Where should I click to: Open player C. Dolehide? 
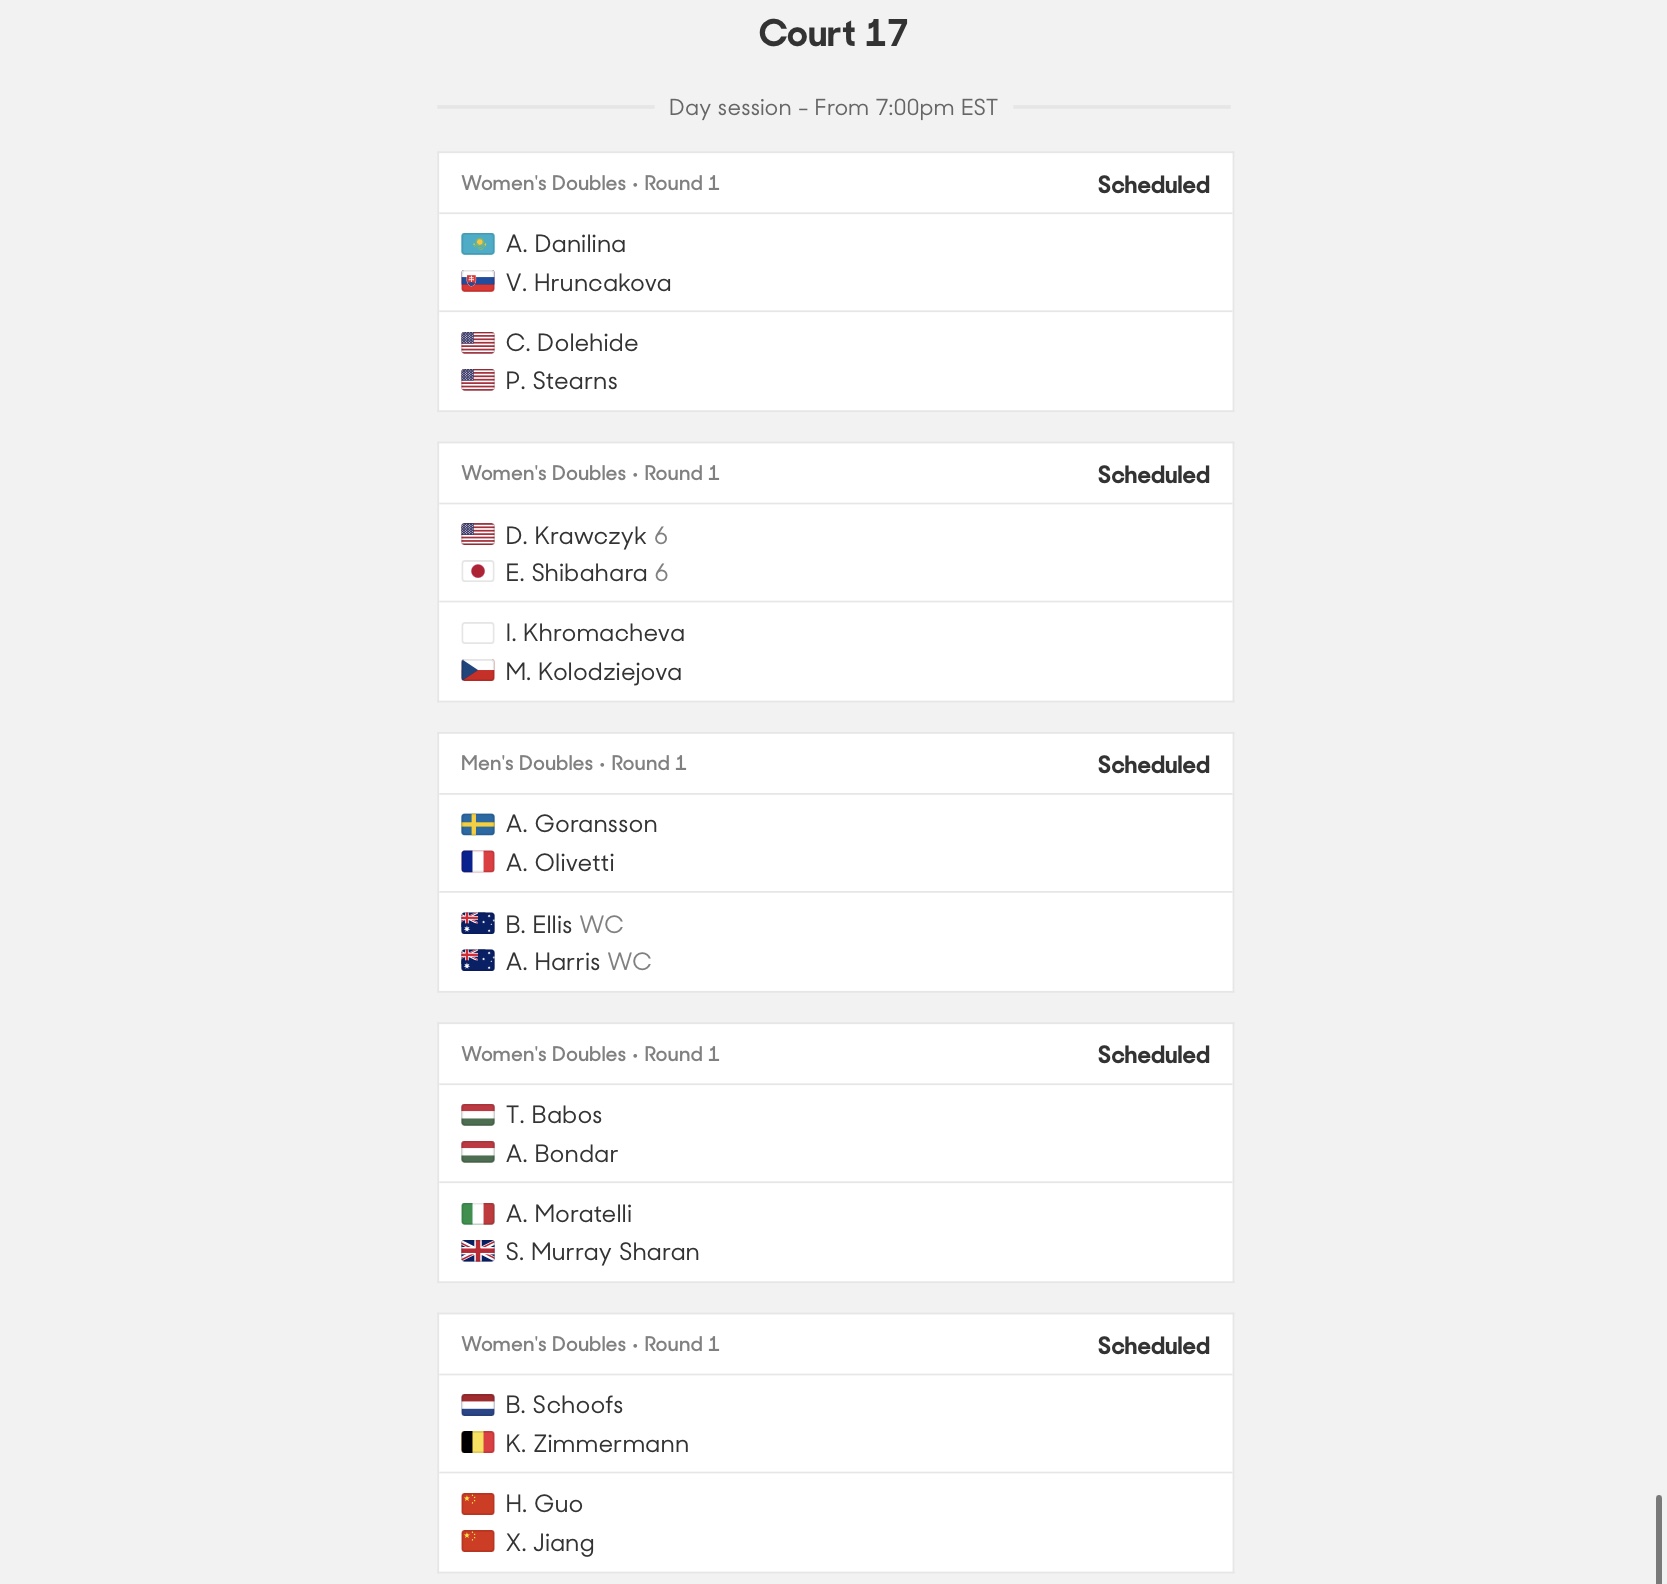(x=572, y=343)
